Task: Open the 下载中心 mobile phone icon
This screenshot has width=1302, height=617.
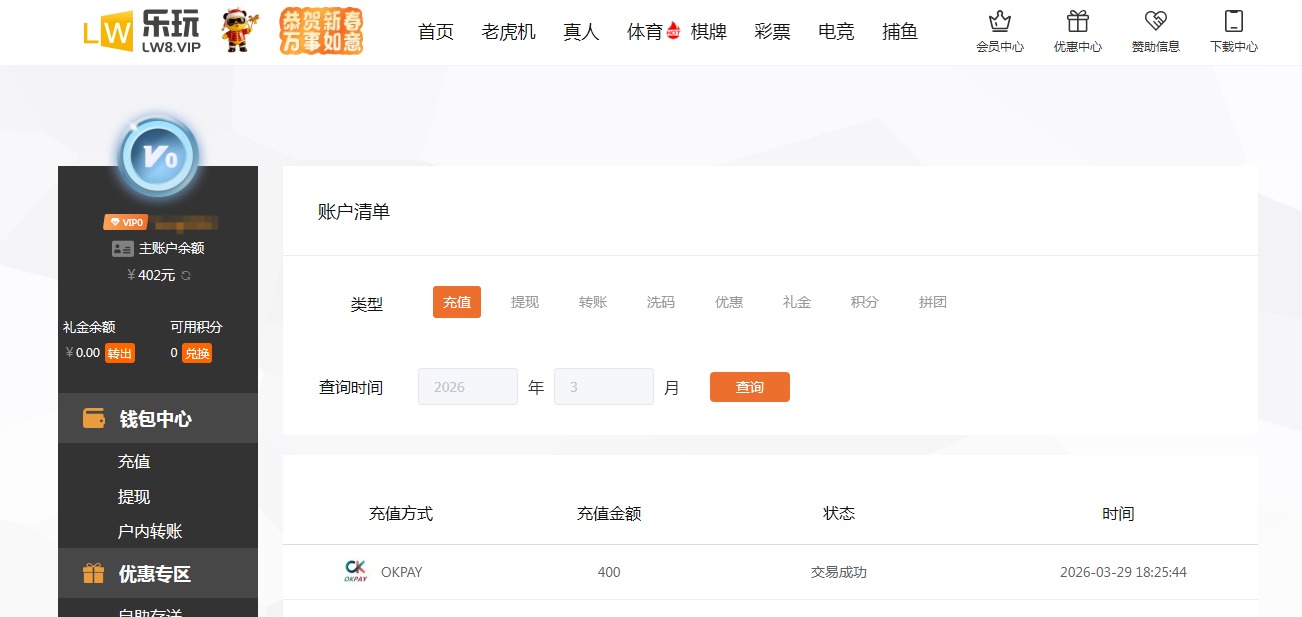Action: (x=1233, y=20)
